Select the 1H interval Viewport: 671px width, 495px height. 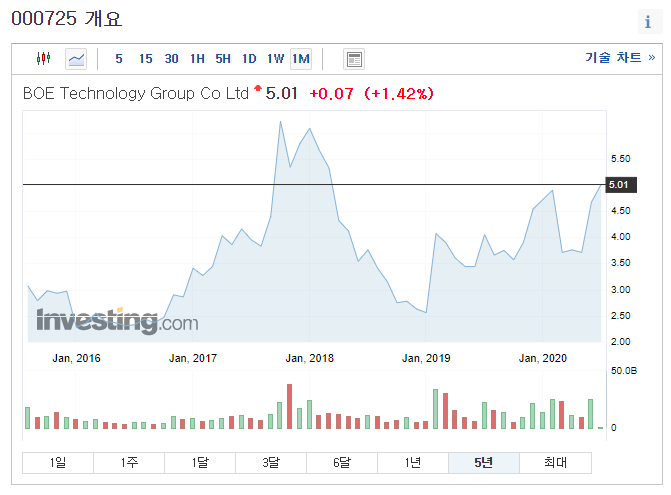[x=197, y=59]
